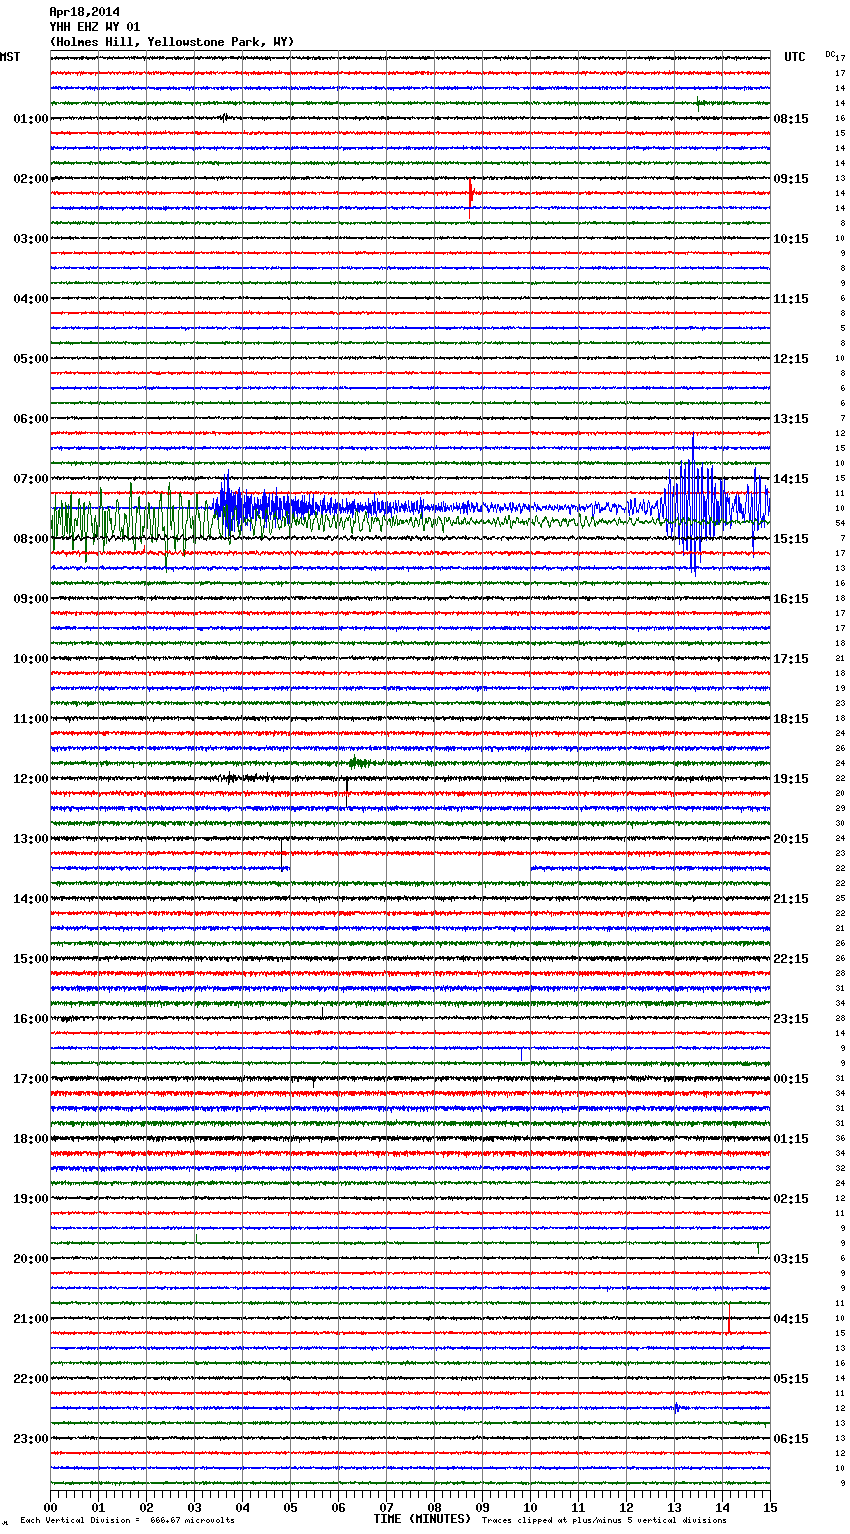Screen dimensions: 850x1534
Task: Select the 23:00 MST row label
Action: (30, 1439)
